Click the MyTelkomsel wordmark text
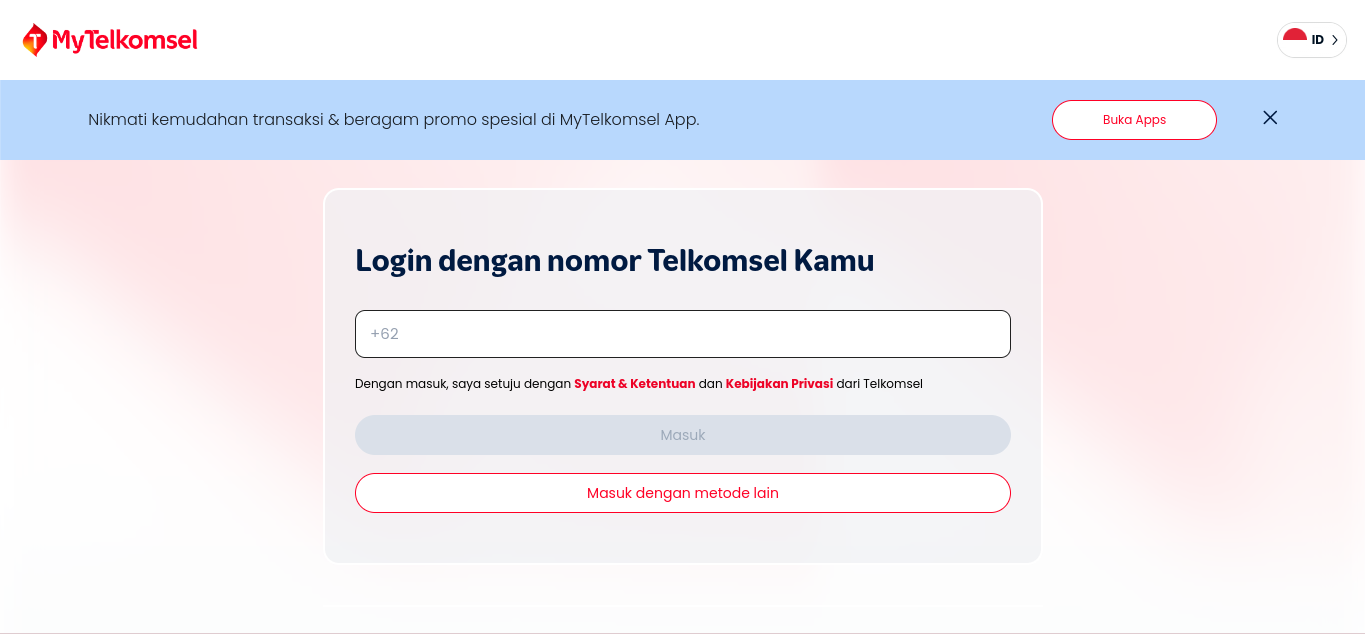Viewport: 1365px width, 634px height. (x=125, y=40)
